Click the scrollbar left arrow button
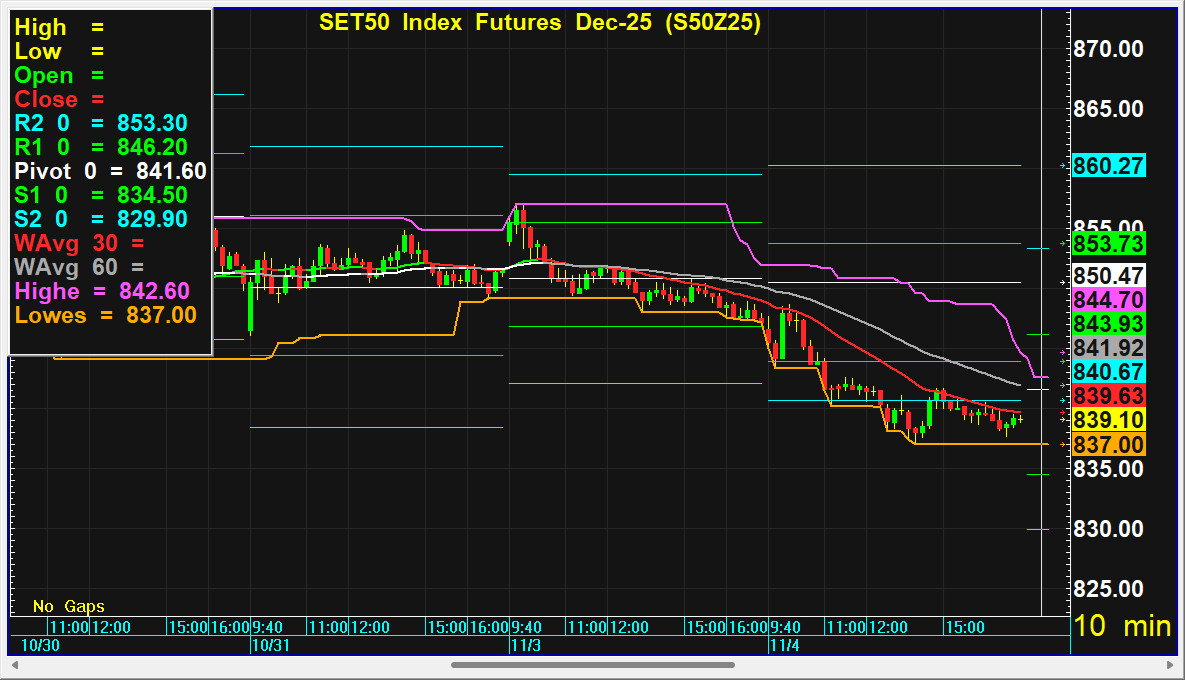 click(x=14, y=665)
